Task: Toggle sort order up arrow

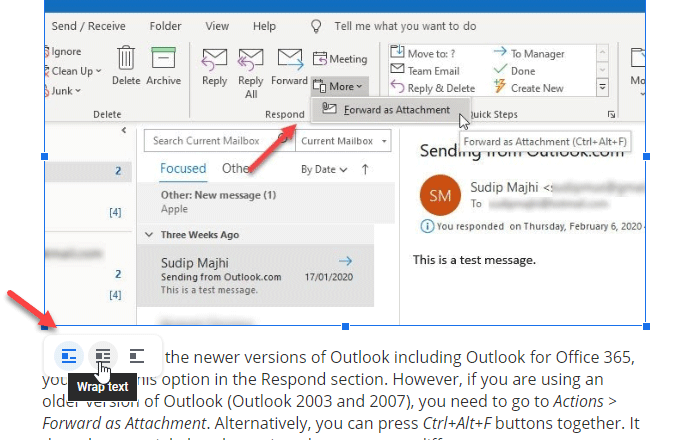Action: 365,170
